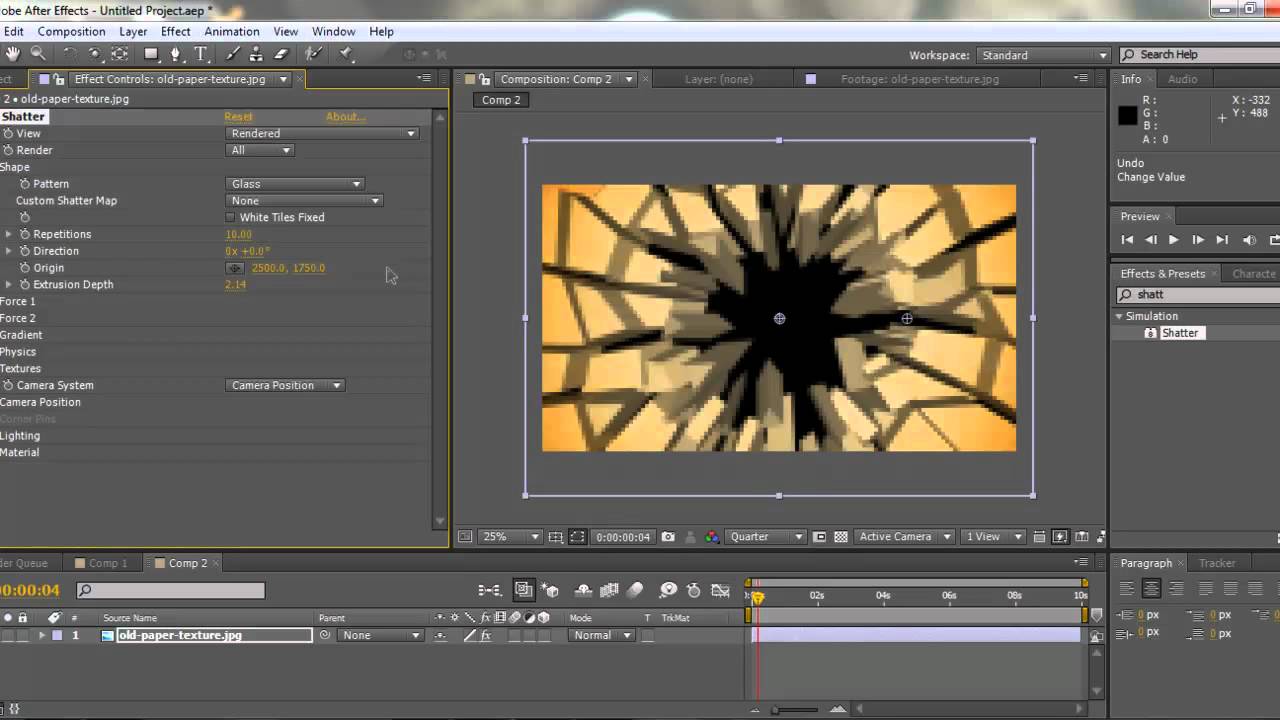Toggle Brainstorm lightbulb icon
This screenshot has height=720, width=1280.
click(669, 591)
